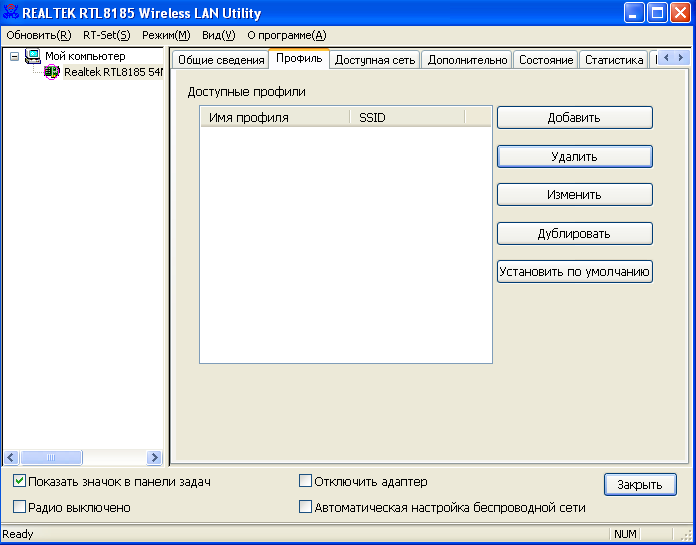Switch to Профиль tab
696x545 pixels.
299,59
